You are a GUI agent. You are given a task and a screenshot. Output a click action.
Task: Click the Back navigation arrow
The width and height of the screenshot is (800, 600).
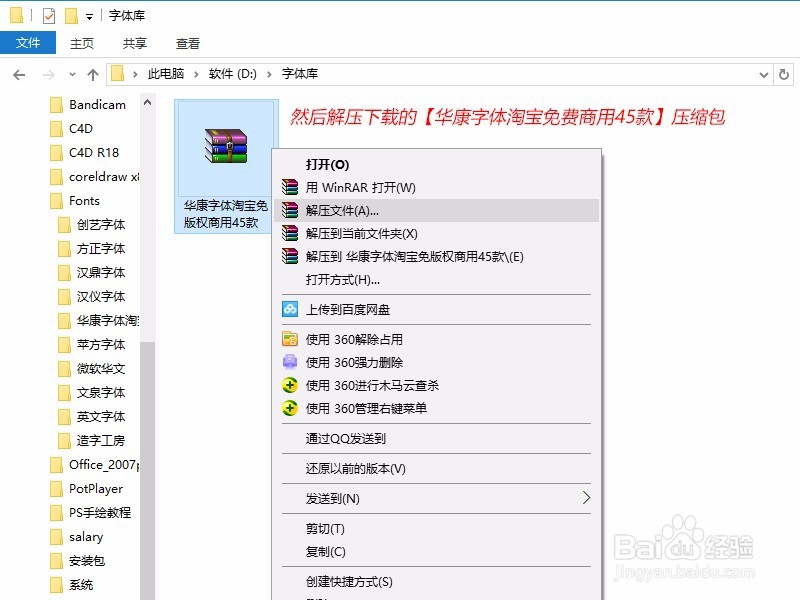[19, 75]
